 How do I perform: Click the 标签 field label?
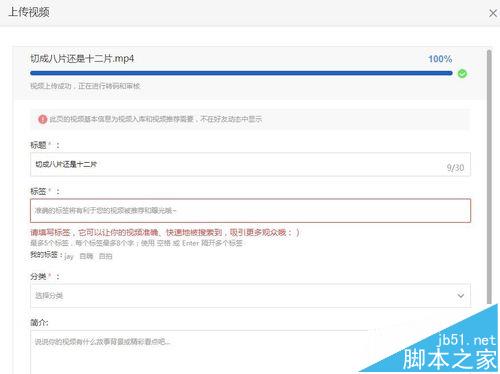[x=45, y=191]
